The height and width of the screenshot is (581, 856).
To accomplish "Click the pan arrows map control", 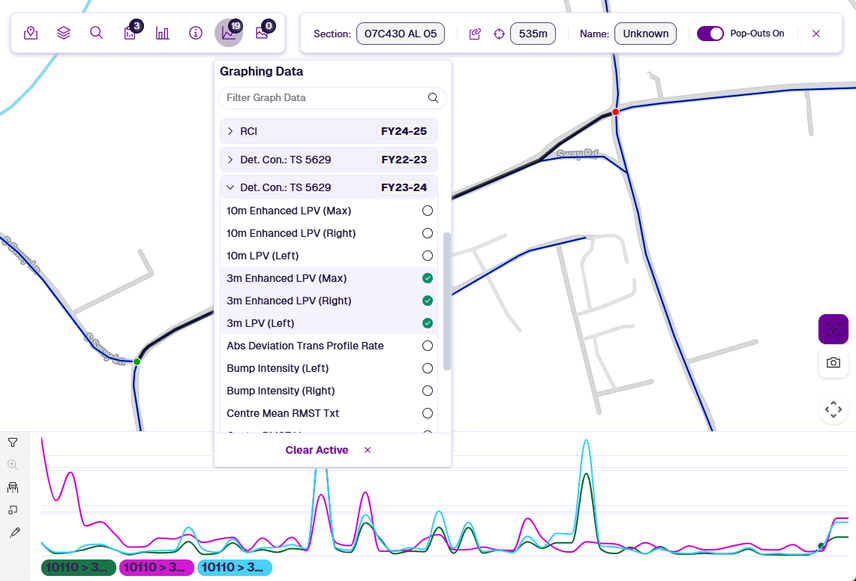I will [833, 409].
